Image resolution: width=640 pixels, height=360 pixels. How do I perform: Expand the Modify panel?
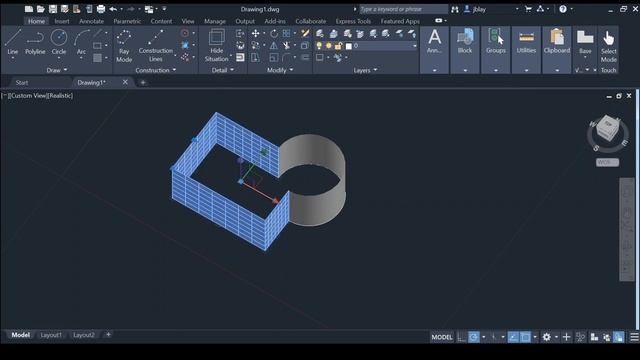pos(280,70)
